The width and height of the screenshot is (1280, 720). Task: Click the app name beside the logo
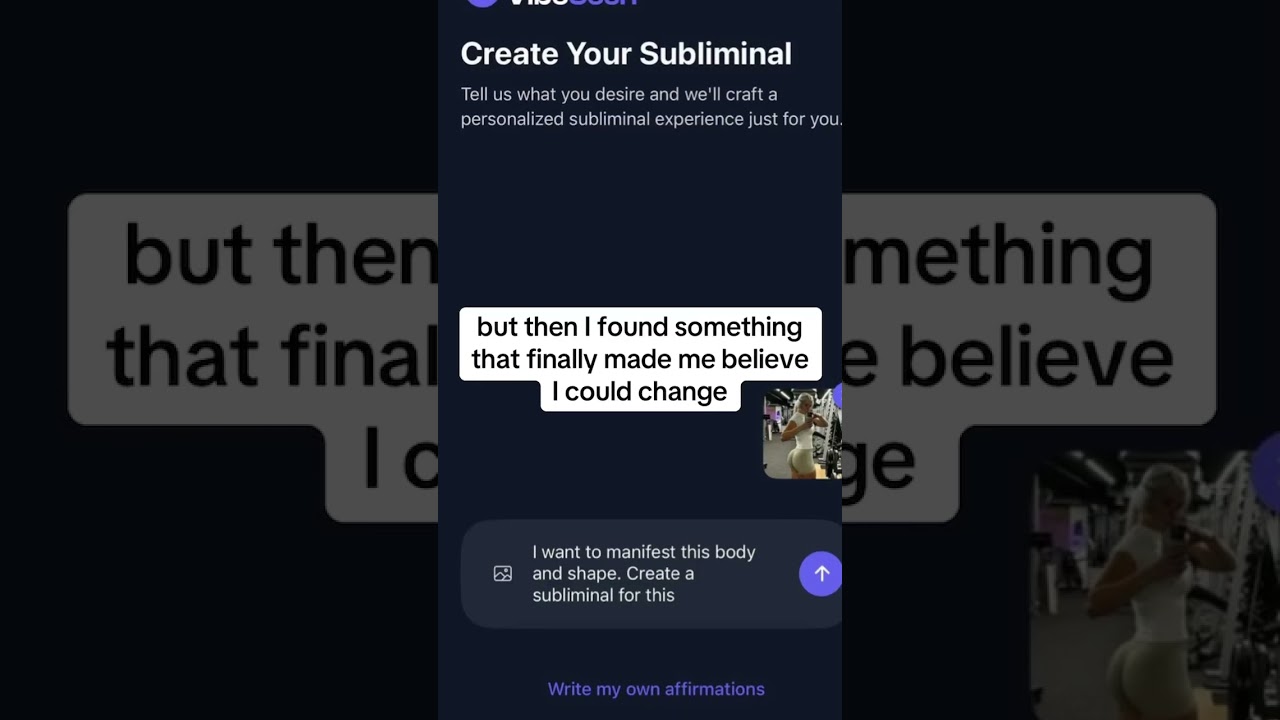[572, 3]
